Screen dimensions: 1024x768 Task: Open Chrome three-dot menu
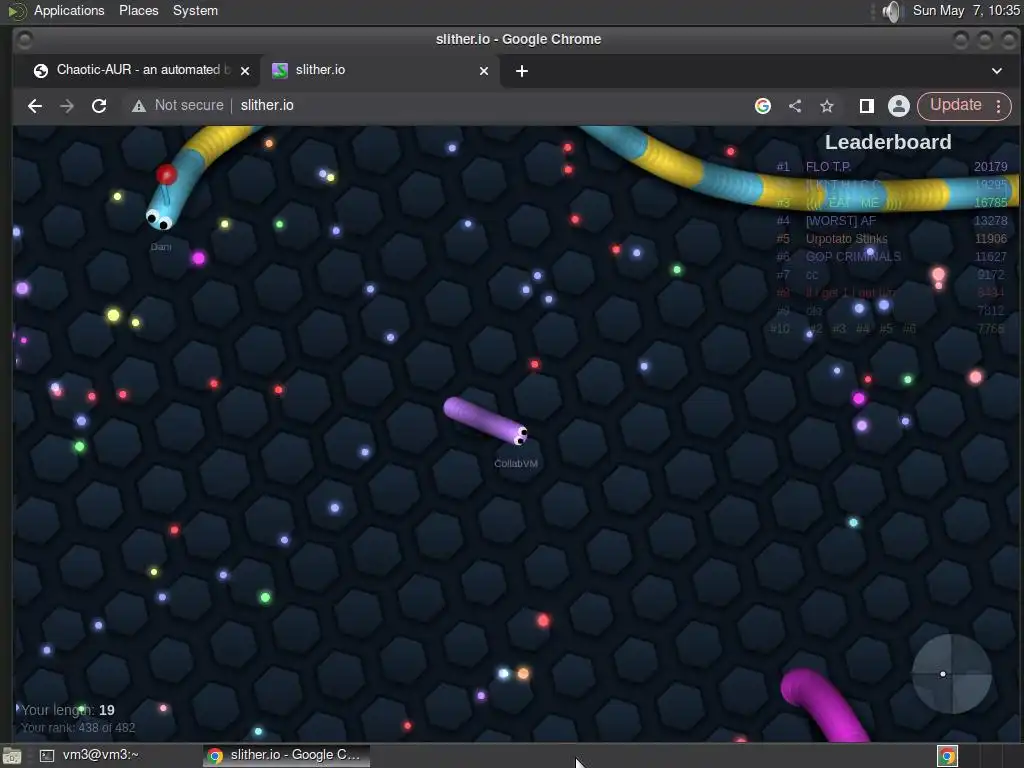coord(999,106)
